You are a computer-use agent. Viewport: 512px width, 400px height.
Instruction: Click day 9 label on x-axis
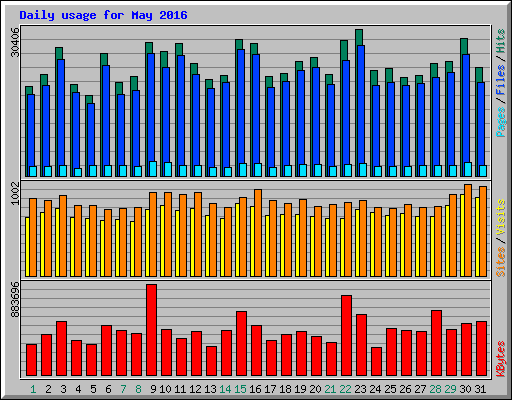click(153, 389)
